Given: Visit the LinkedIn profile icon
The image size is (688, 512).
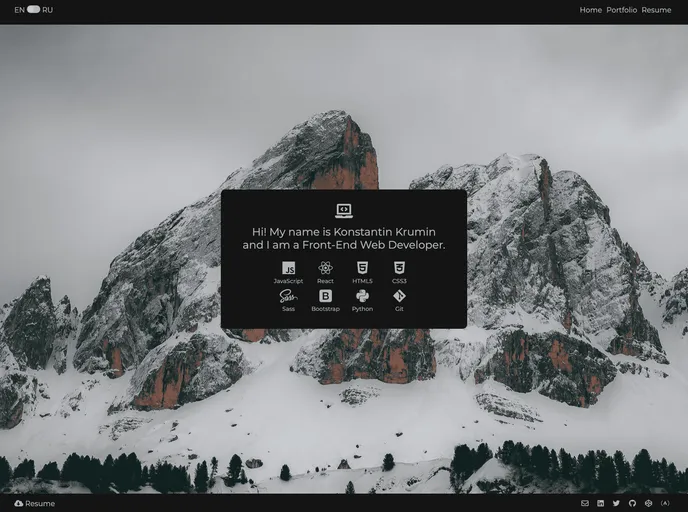Looking at the screenshot, I should pos(601,503).
